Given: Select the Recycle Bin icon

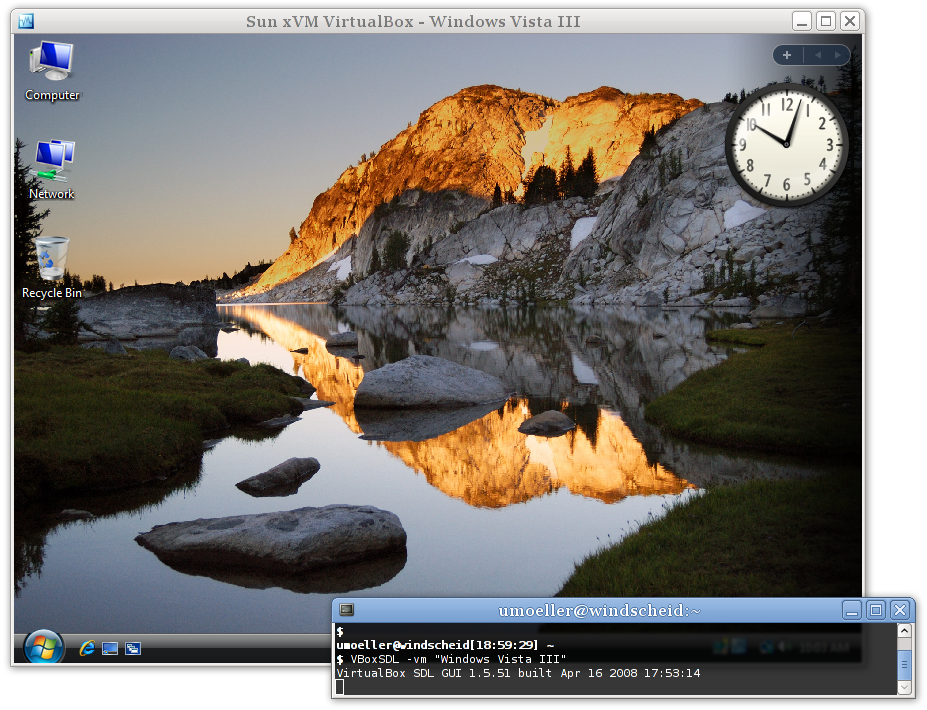Looking at the screenshot, I should pyautogui.click(x=52, y=268).
